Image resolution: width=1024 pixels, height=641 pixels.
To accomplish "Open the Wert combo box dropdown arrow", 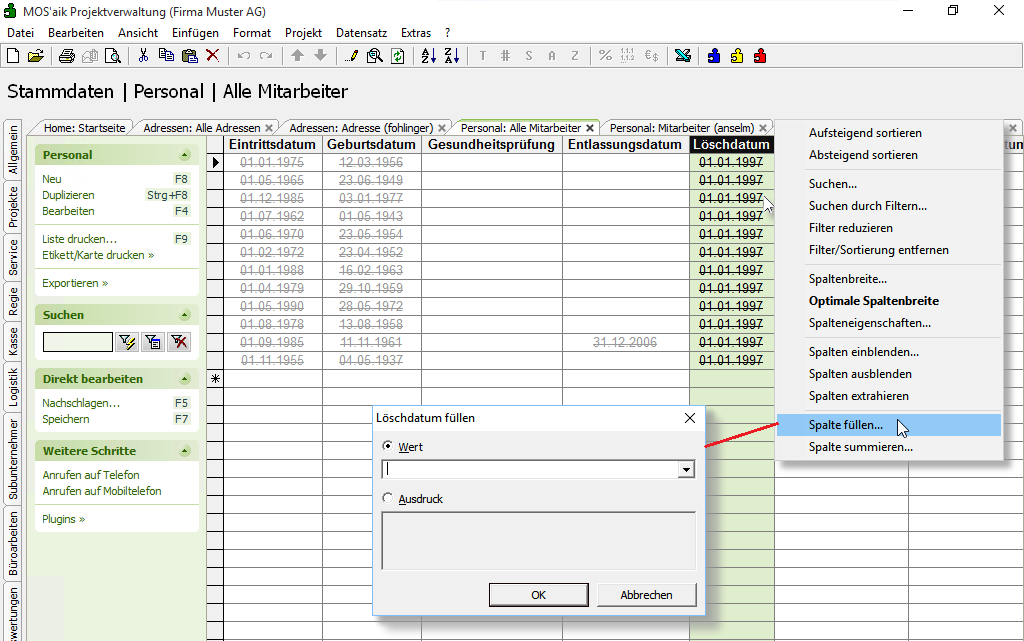I will pos(686,469).
